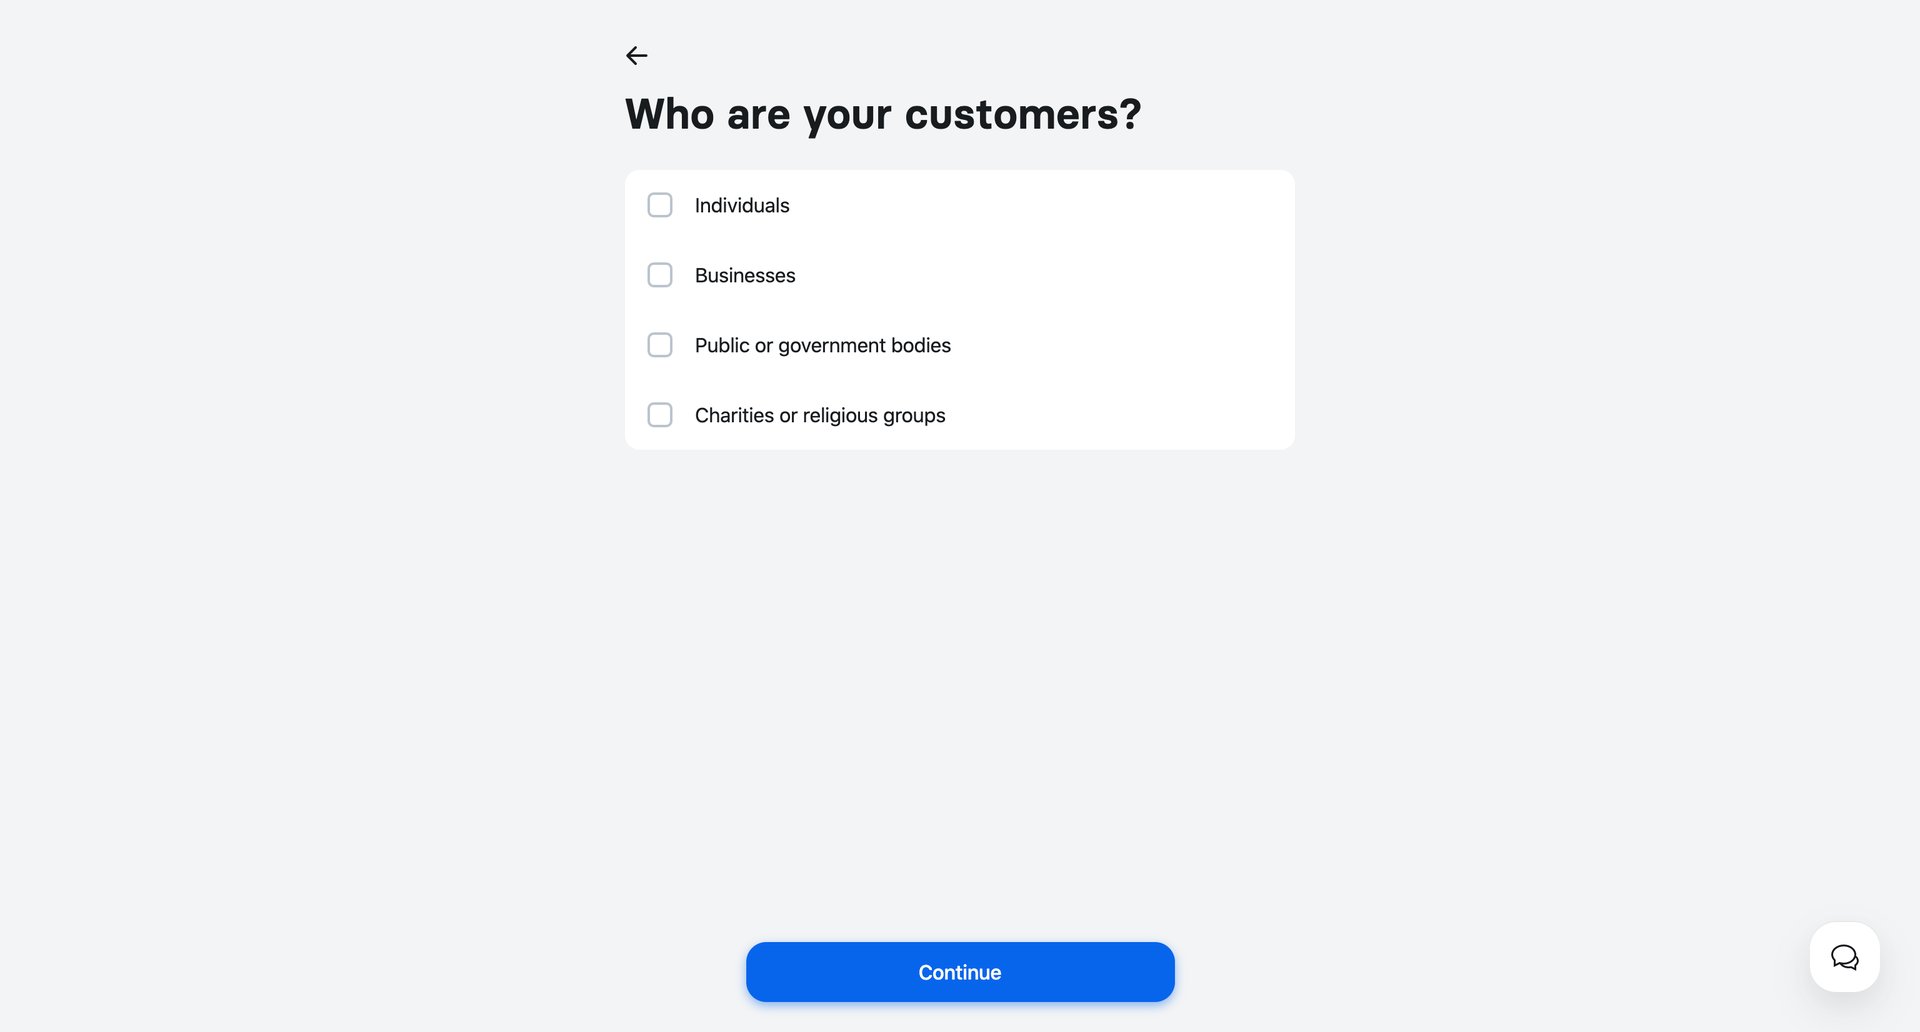Check the Individuals checkbox
Viewport: 1920px width, 1032px height.
[x=660, y=205]
